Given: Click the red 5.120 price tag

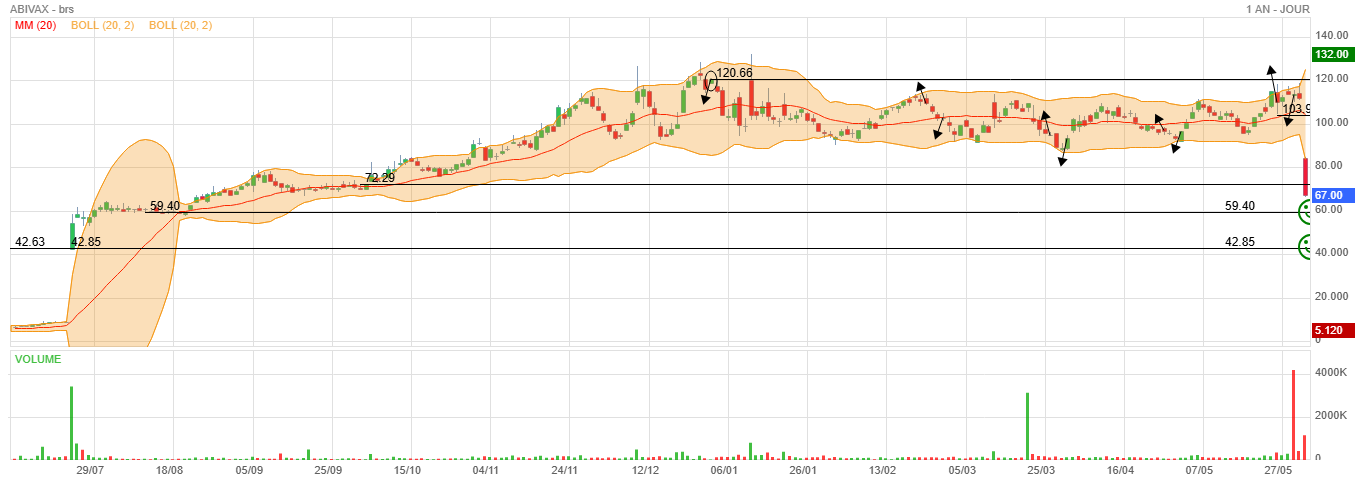Looking at the screenshot, I should tap(1333, 330).
